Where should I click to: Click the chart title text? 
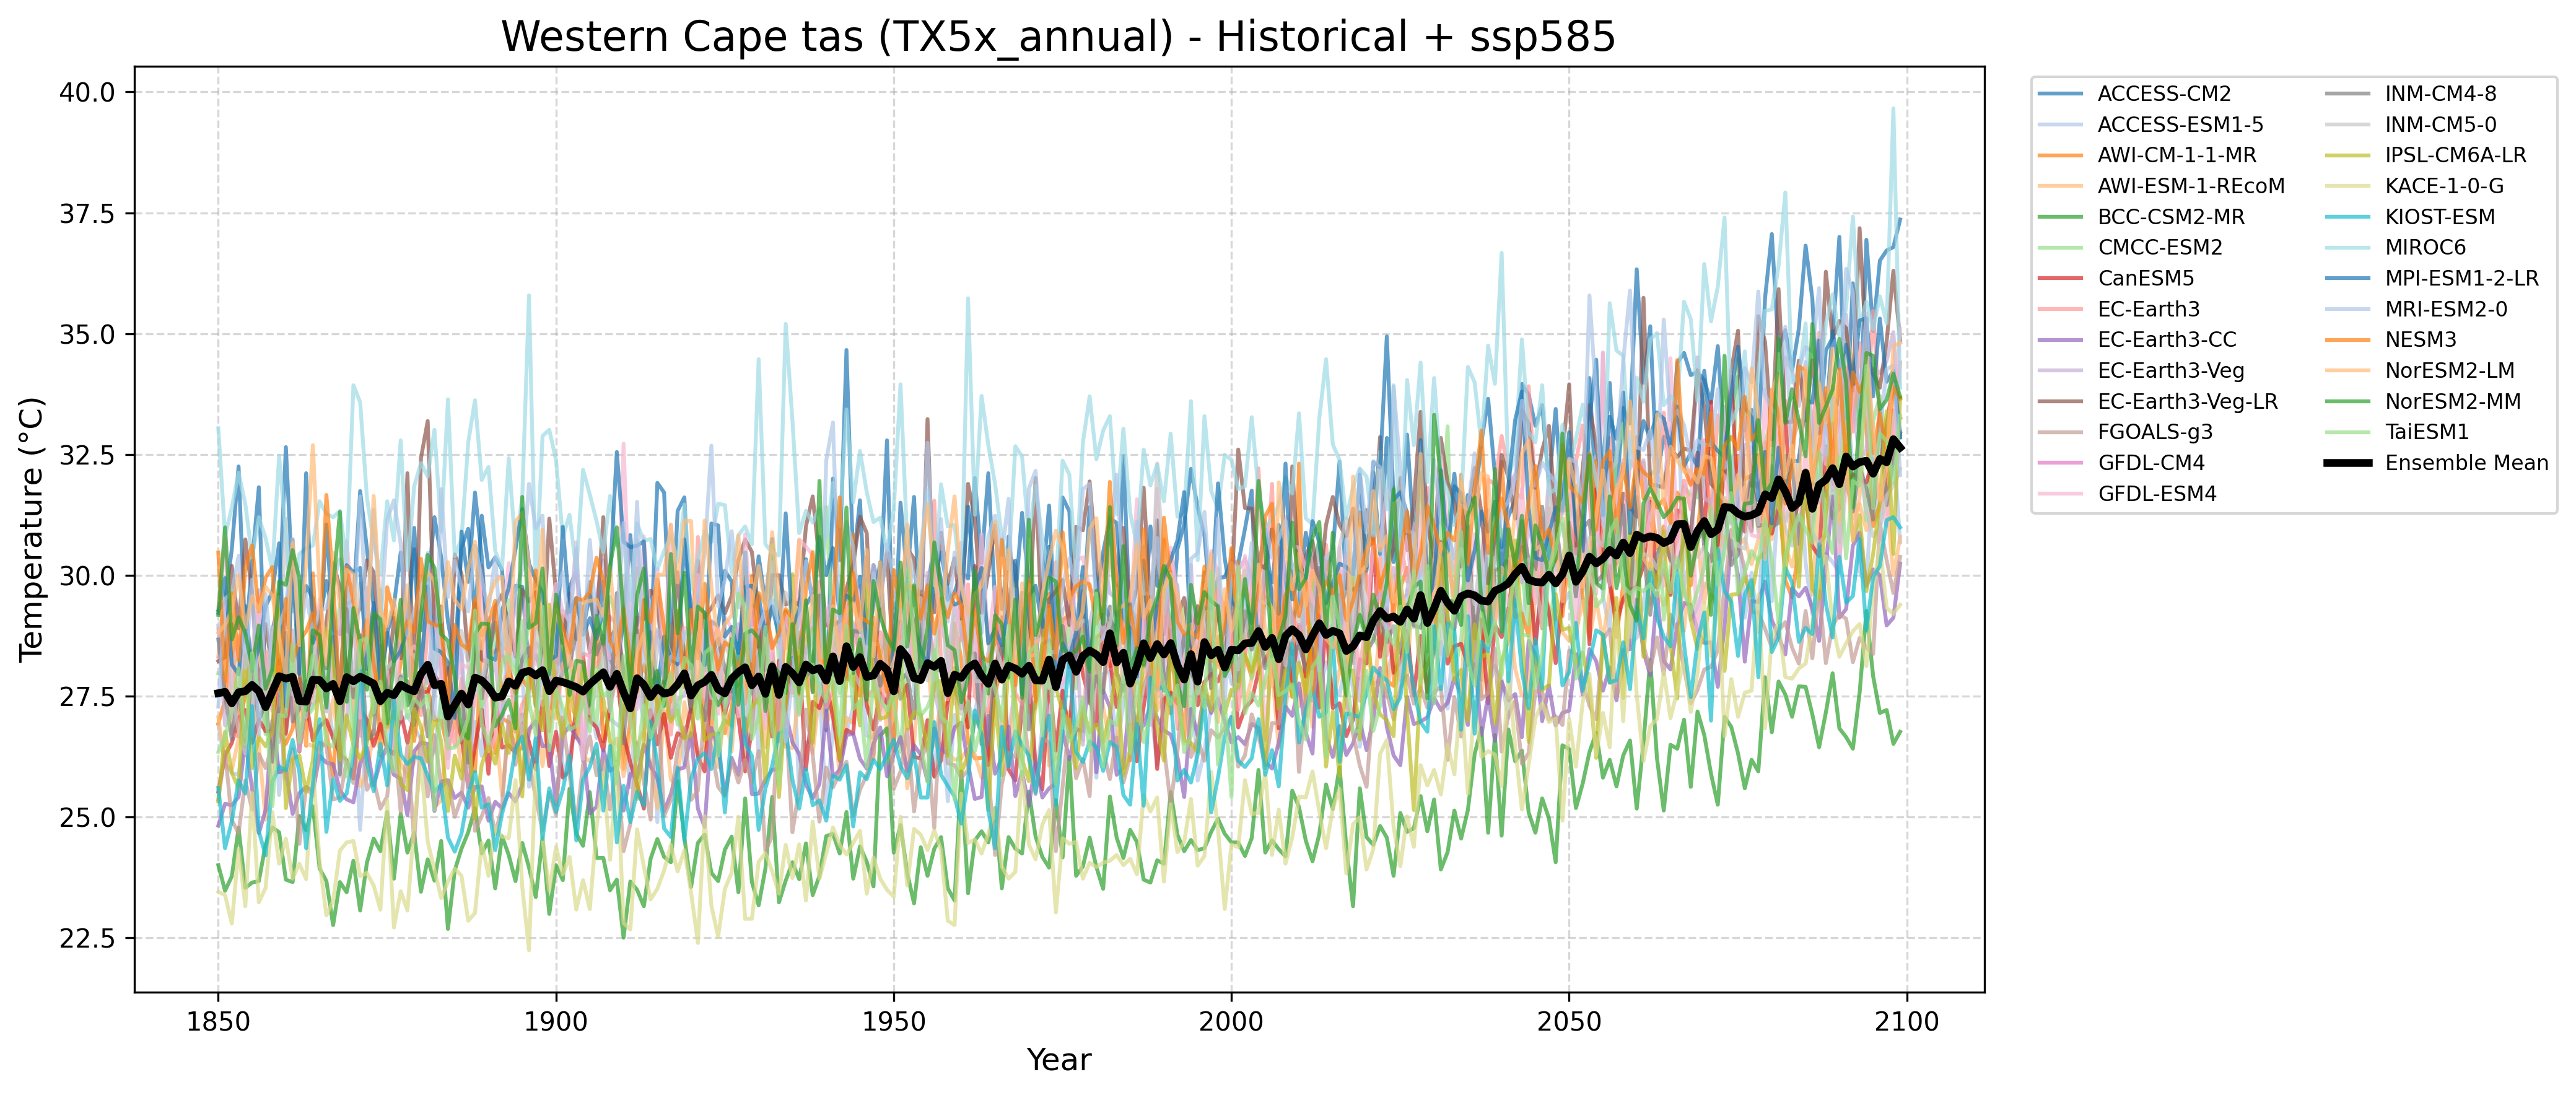point(1058,37)
